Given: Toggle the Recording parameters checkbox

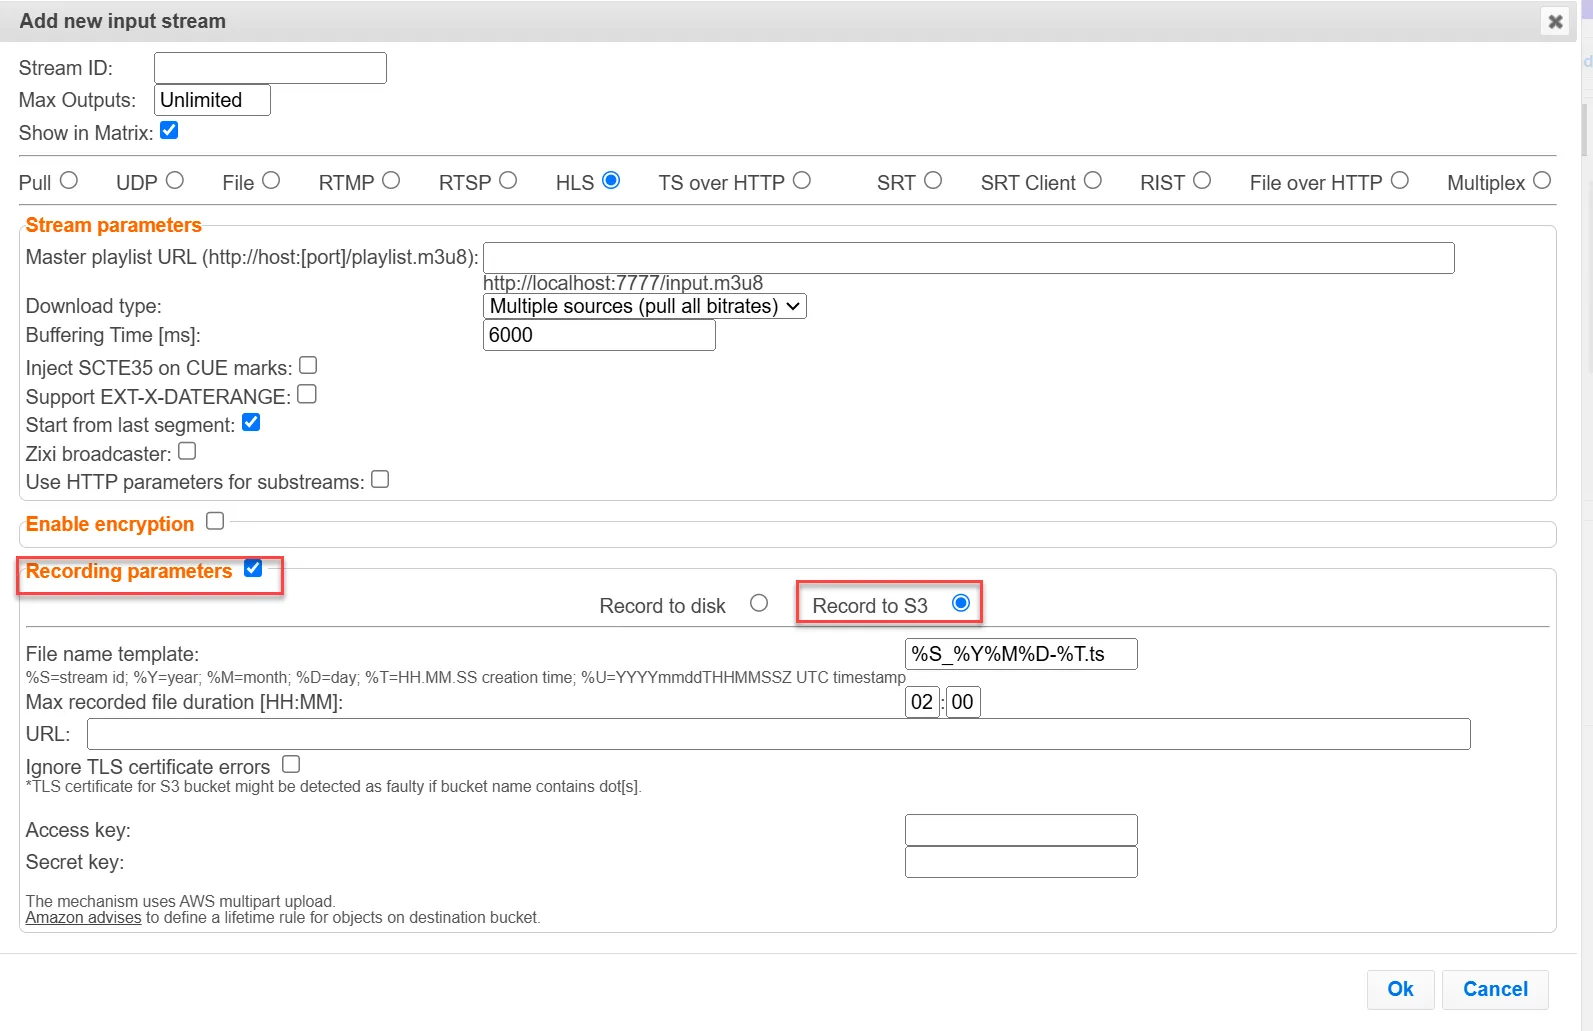Looking at the screenshot, I should pos(253,568).
